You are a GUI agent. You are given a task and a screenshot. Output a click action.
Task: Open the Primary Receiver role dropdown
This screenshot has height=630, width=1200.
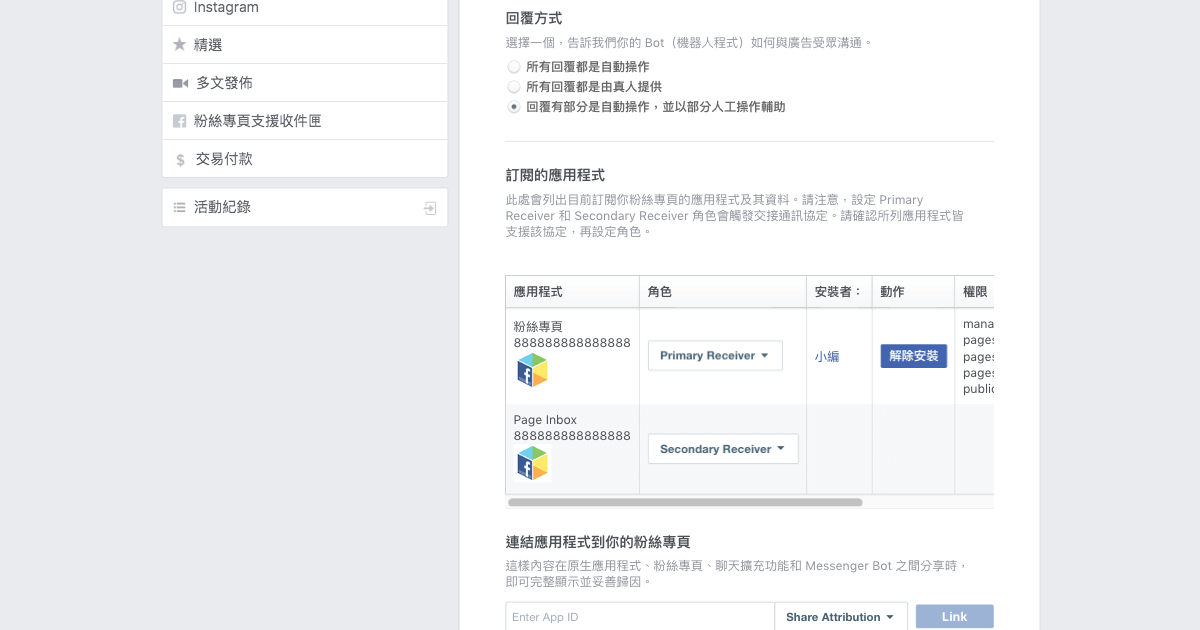[x=714, y=356]
